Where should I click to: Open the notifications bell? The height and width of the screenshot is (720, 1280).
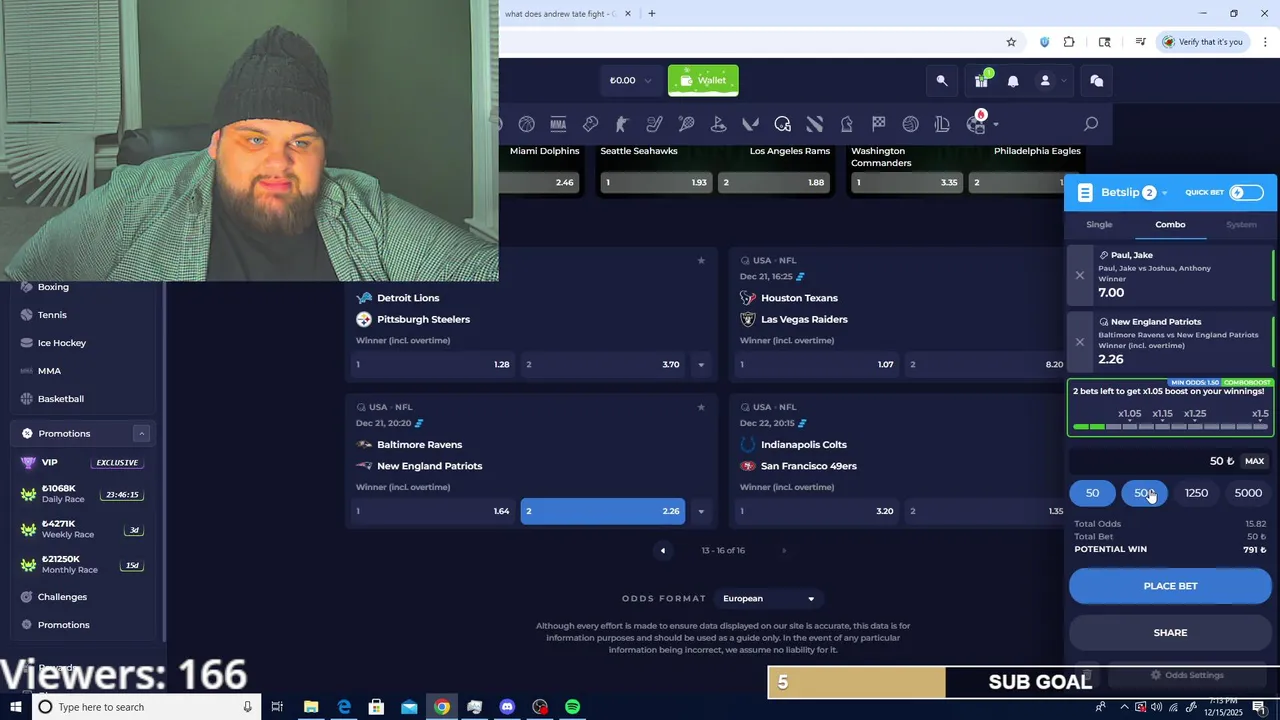(x=1013, y=81)
